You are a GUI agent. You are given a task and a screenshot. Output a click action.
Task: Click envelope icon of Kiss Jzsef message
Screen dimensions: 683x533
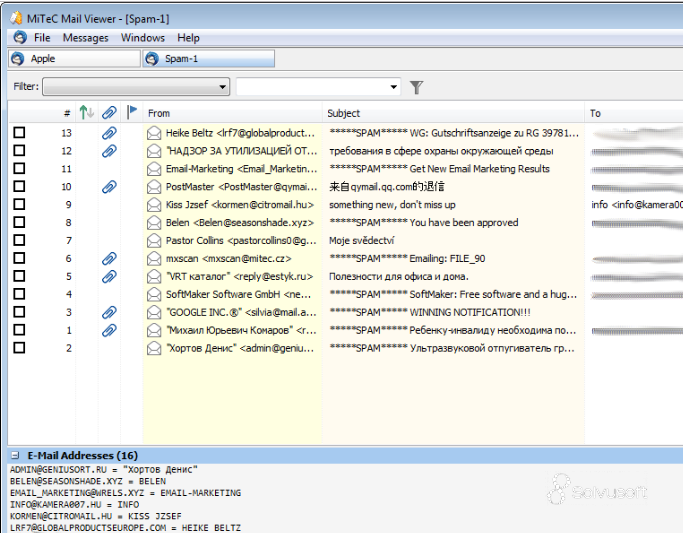click(154, 205)
